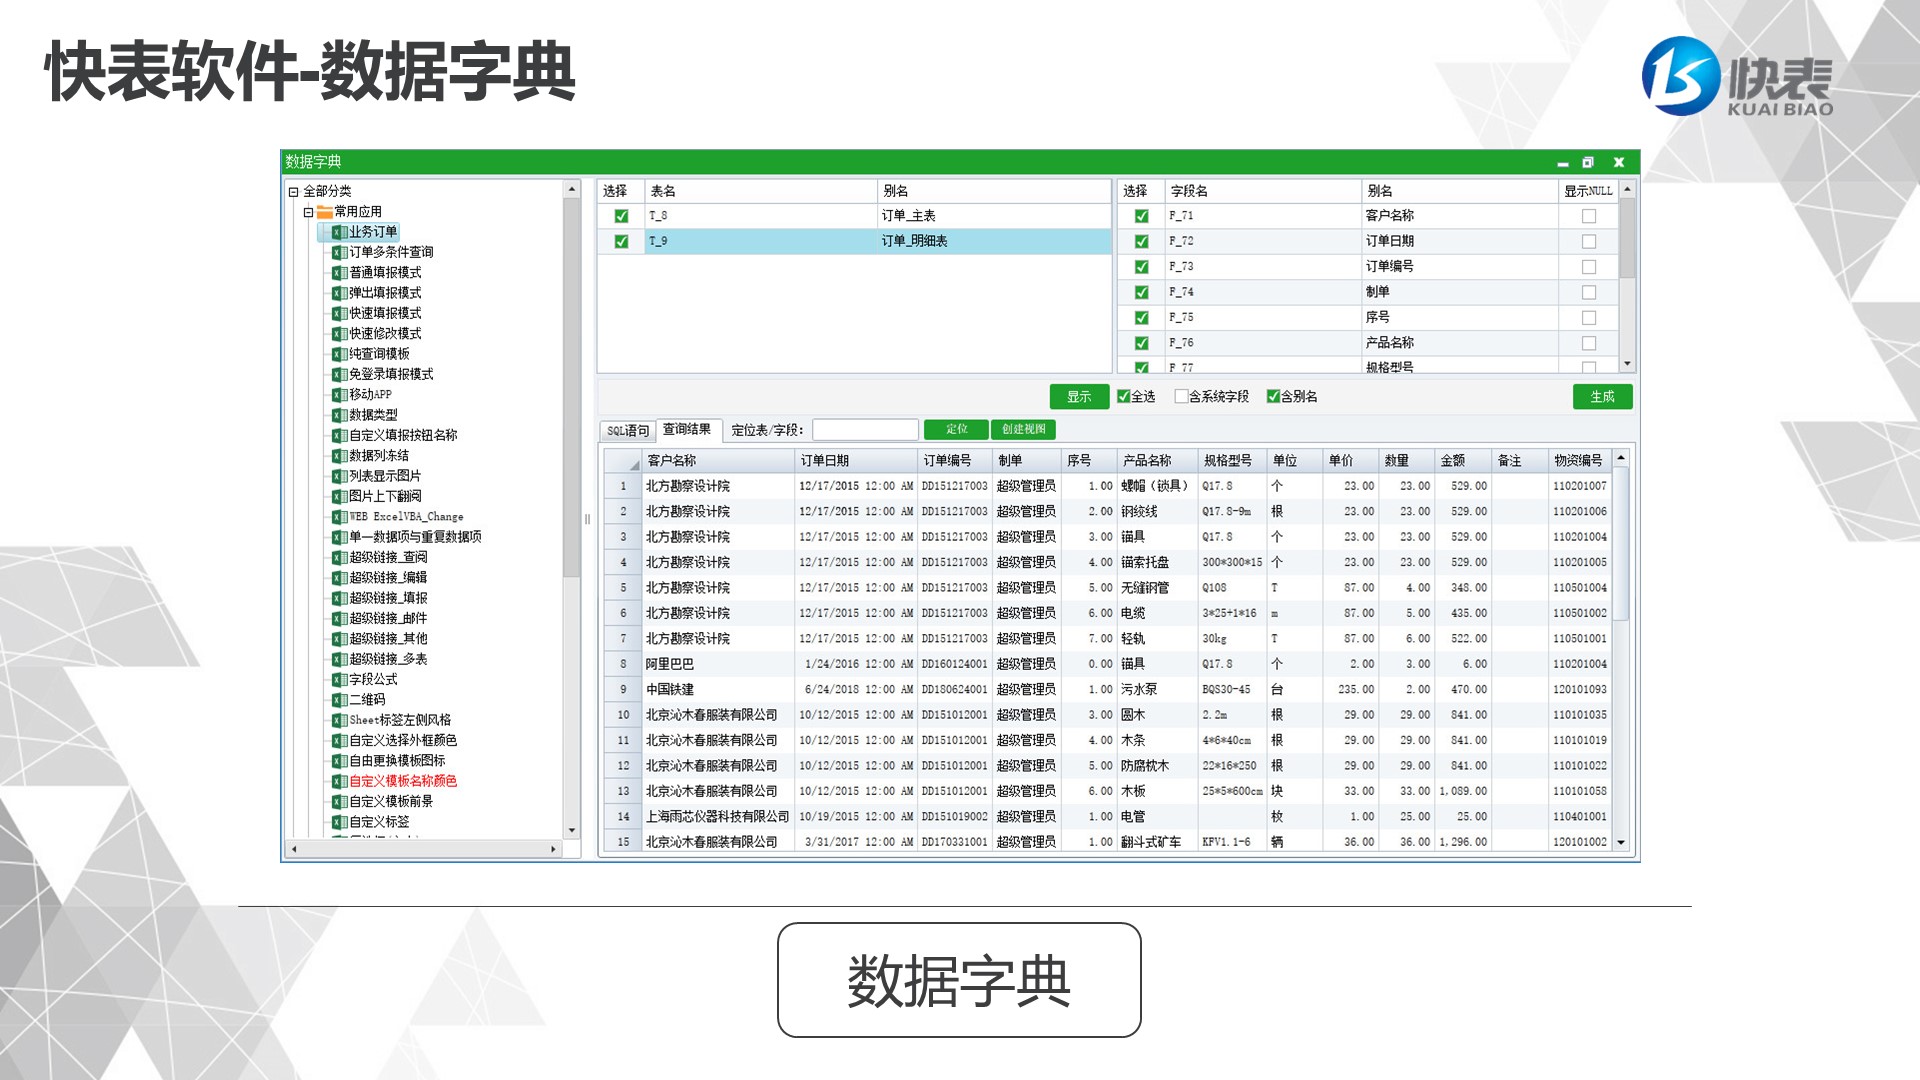Select the Excel icon beside 二维码

[x=340, y=700]
